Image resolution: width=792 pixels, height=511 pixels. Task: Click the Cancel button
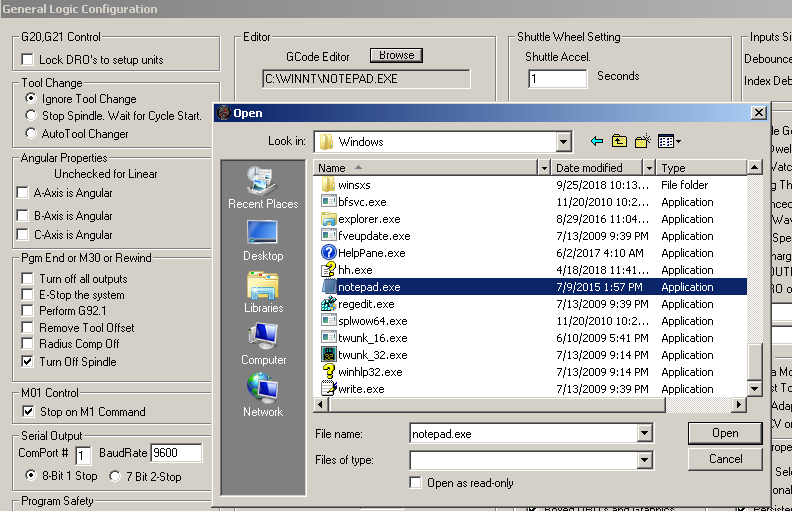[725, 459]
